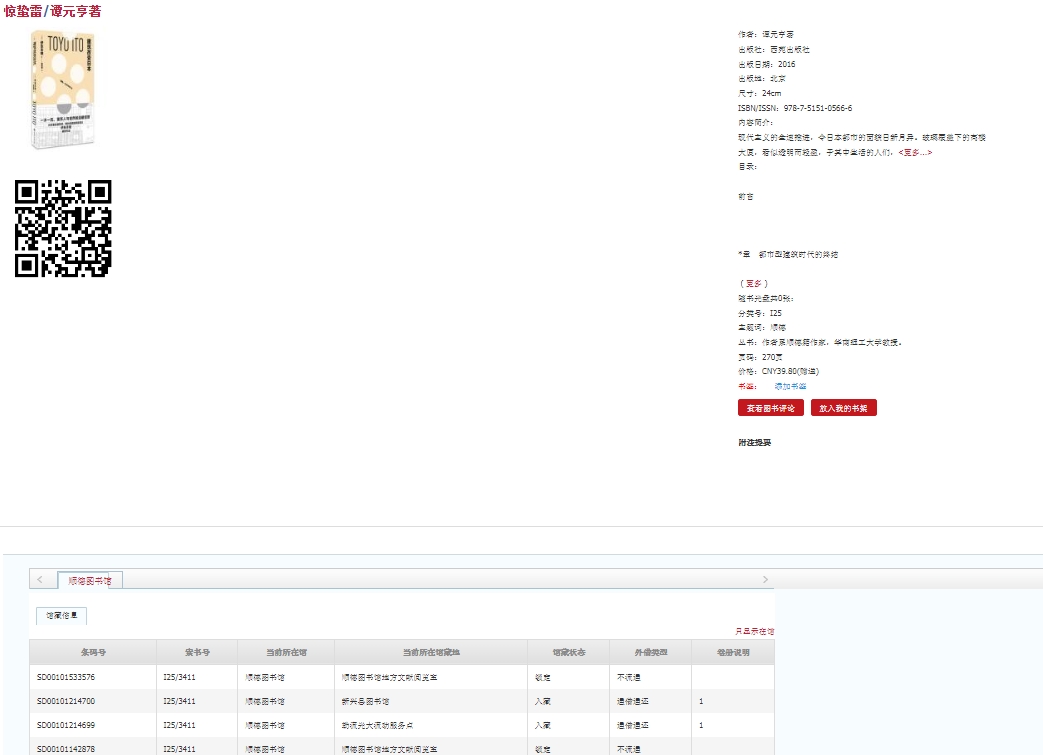Click the 条码号 column header
The image size is (1043, 755).
click(93, 653)
